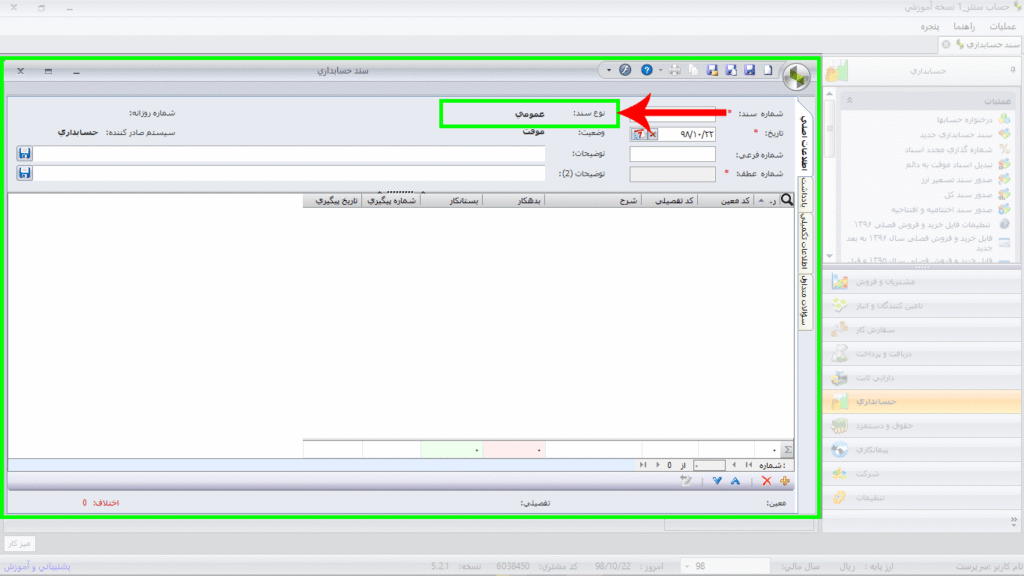1024x576 pixels.
Task: Open dropdown arrow next to help icon
Action: 660,70
